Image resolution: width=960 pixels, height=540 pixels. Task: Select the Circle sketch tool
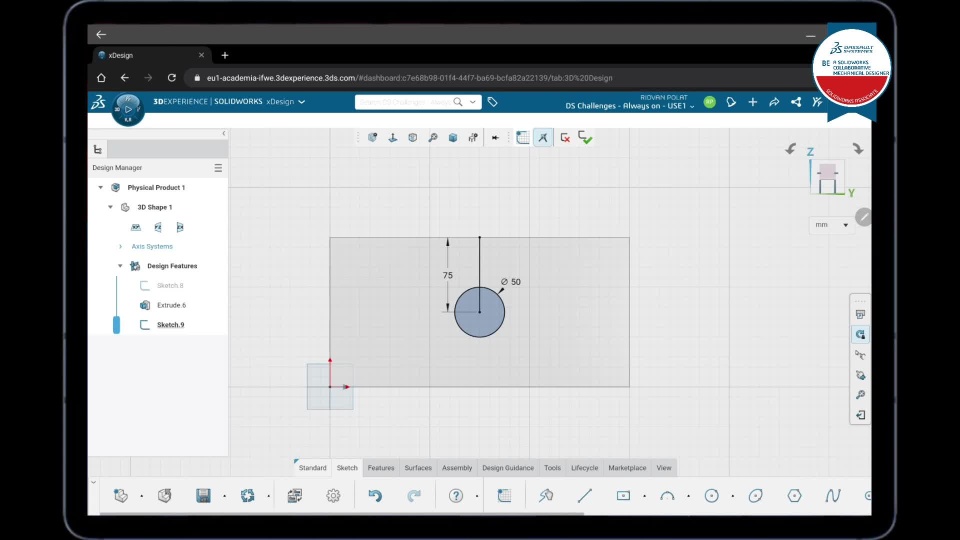[x=711, y=495]
